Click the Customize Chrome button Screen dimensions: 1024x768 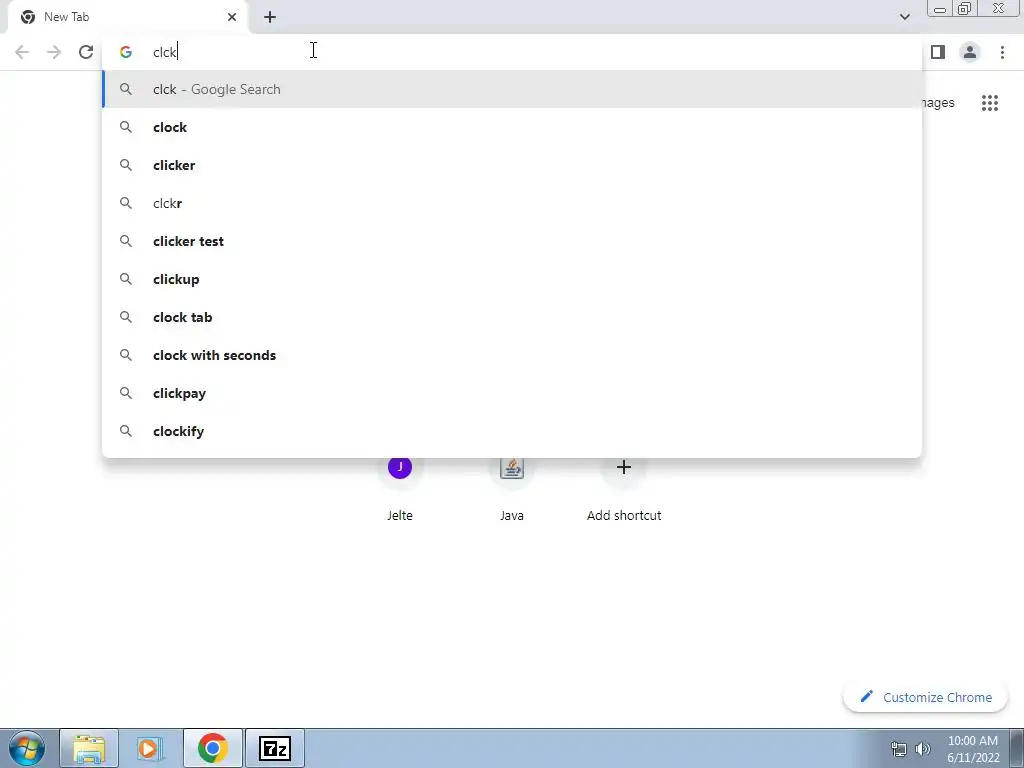[x=925, y=697]
